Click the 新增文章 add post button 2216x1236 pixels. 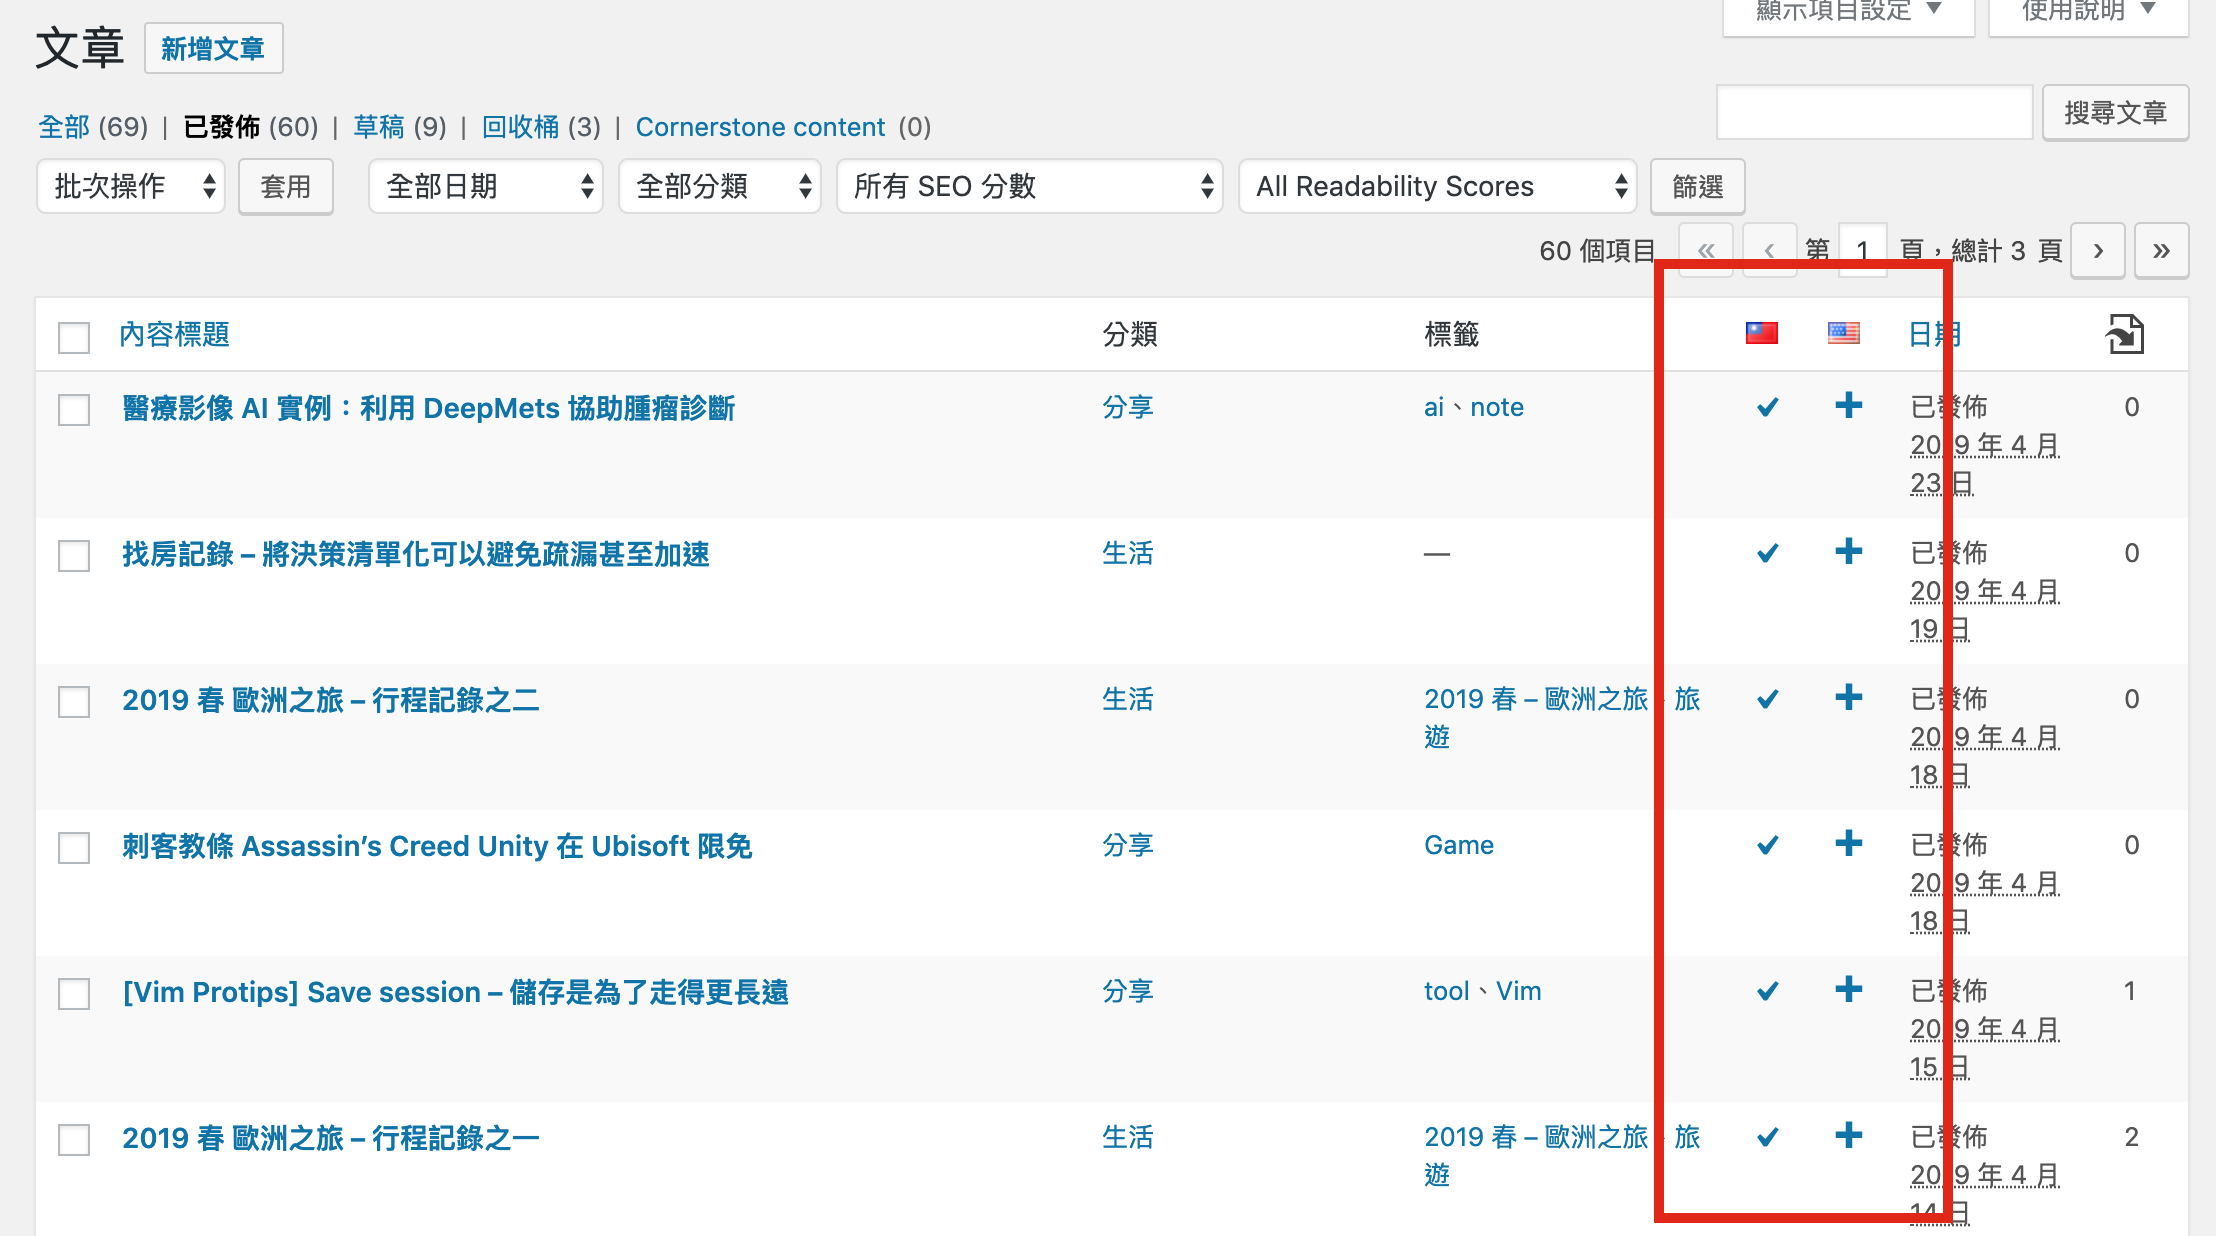pos(213,48)
